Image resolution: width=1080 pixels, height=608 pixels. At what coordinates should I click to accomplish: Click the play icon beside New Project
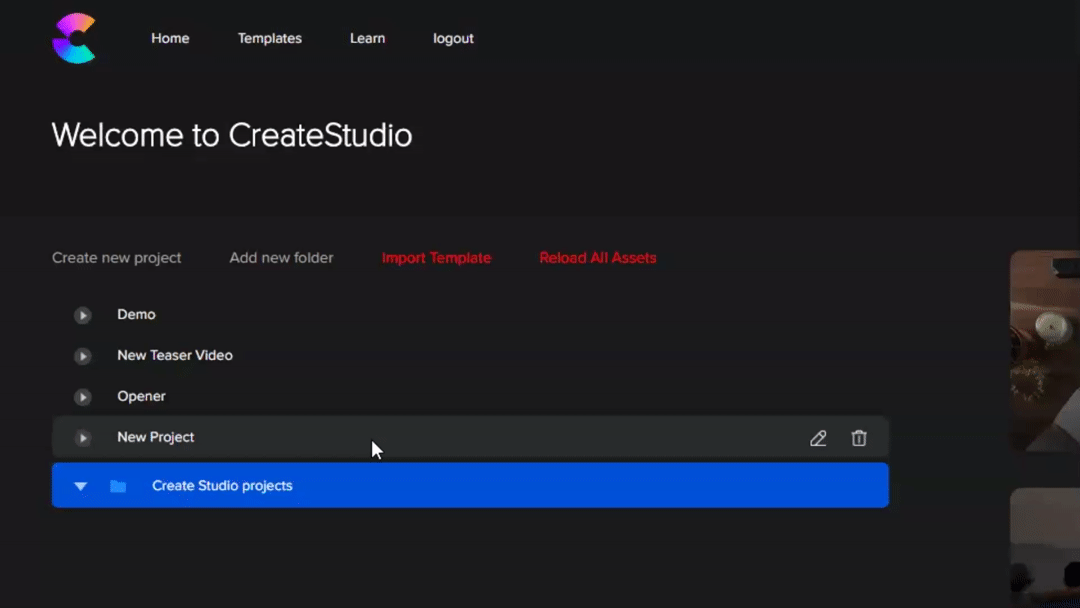[83, 438]
